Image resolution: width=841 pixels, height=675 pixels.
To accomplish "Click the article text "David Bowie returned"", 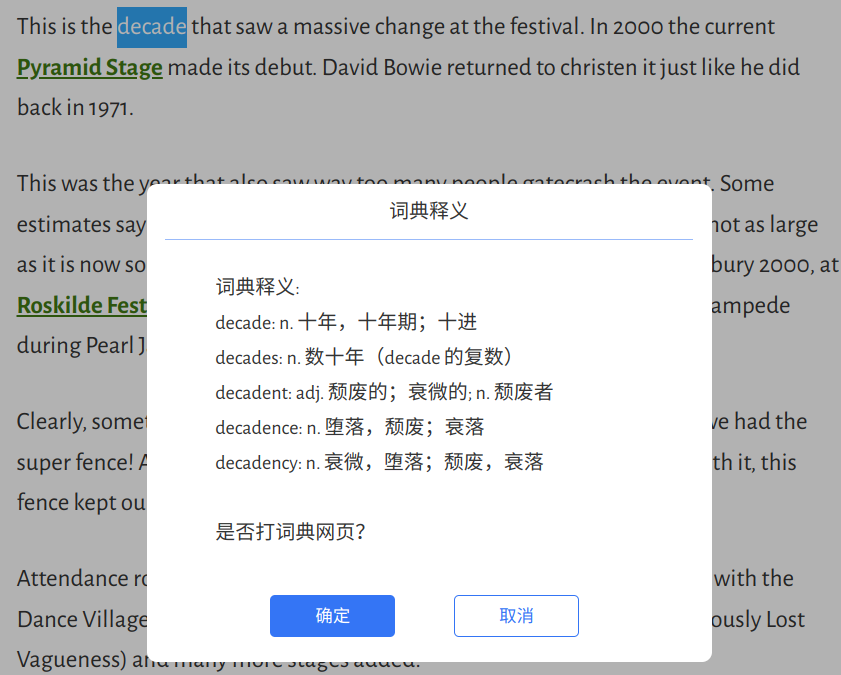I will pos(427,68).
